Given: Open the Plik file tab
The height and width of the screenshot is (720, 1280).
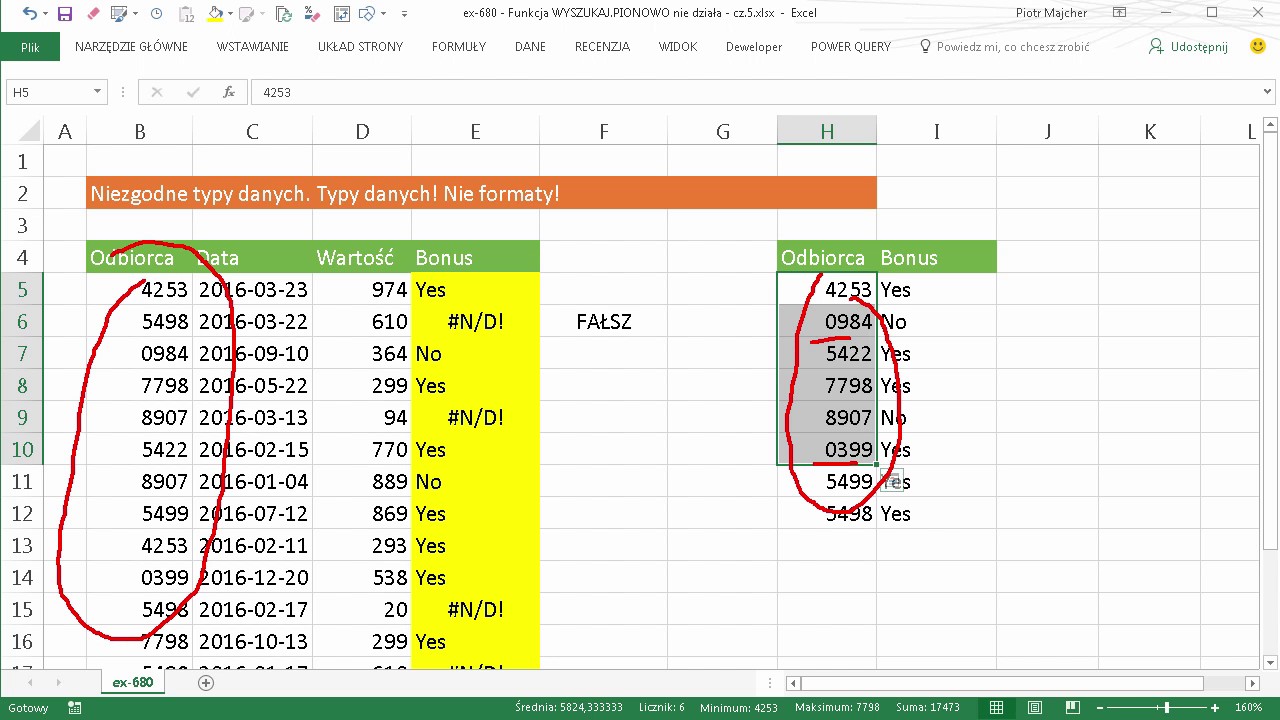Looking at the screenshot, I should [30, 47].
